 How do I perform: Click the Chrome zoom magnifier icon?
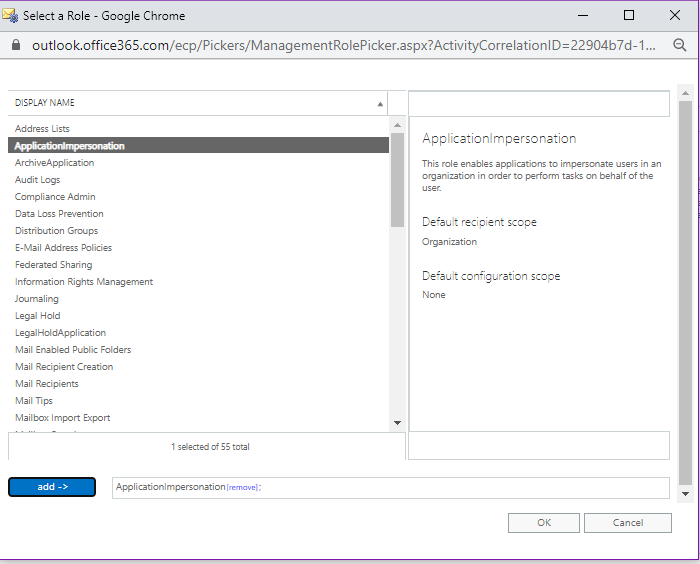[679, 45]
